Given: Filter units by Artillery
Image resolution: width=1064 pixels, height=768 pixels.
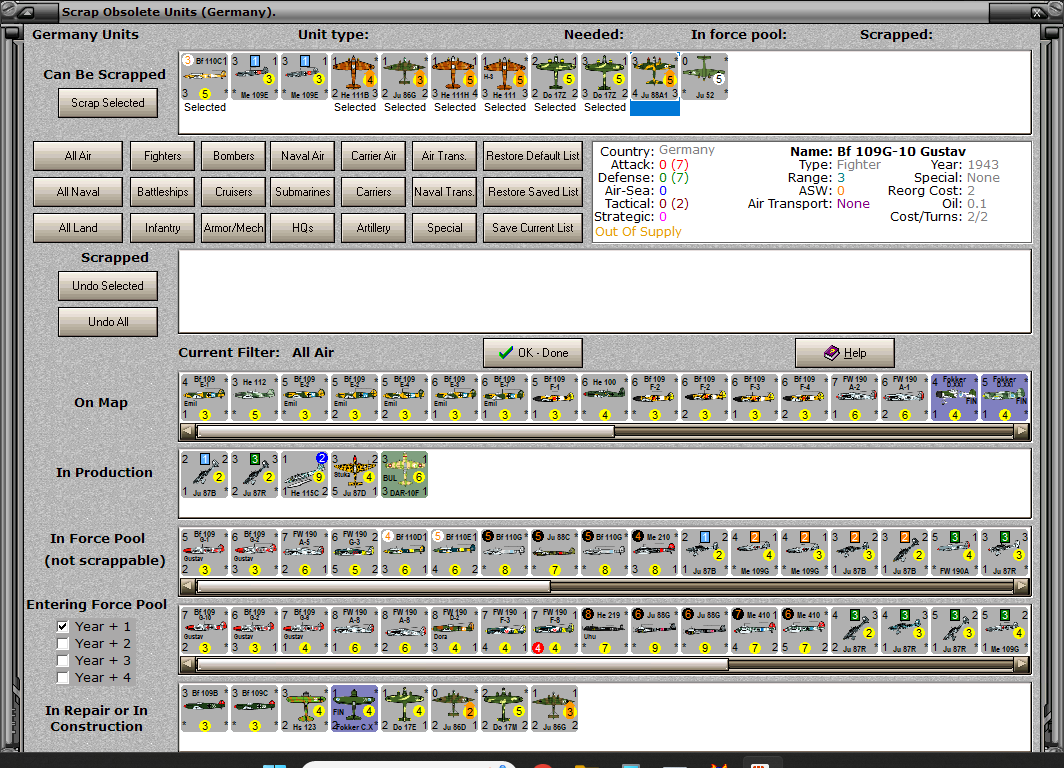Looking at the screenshot, I should (373, 228).
